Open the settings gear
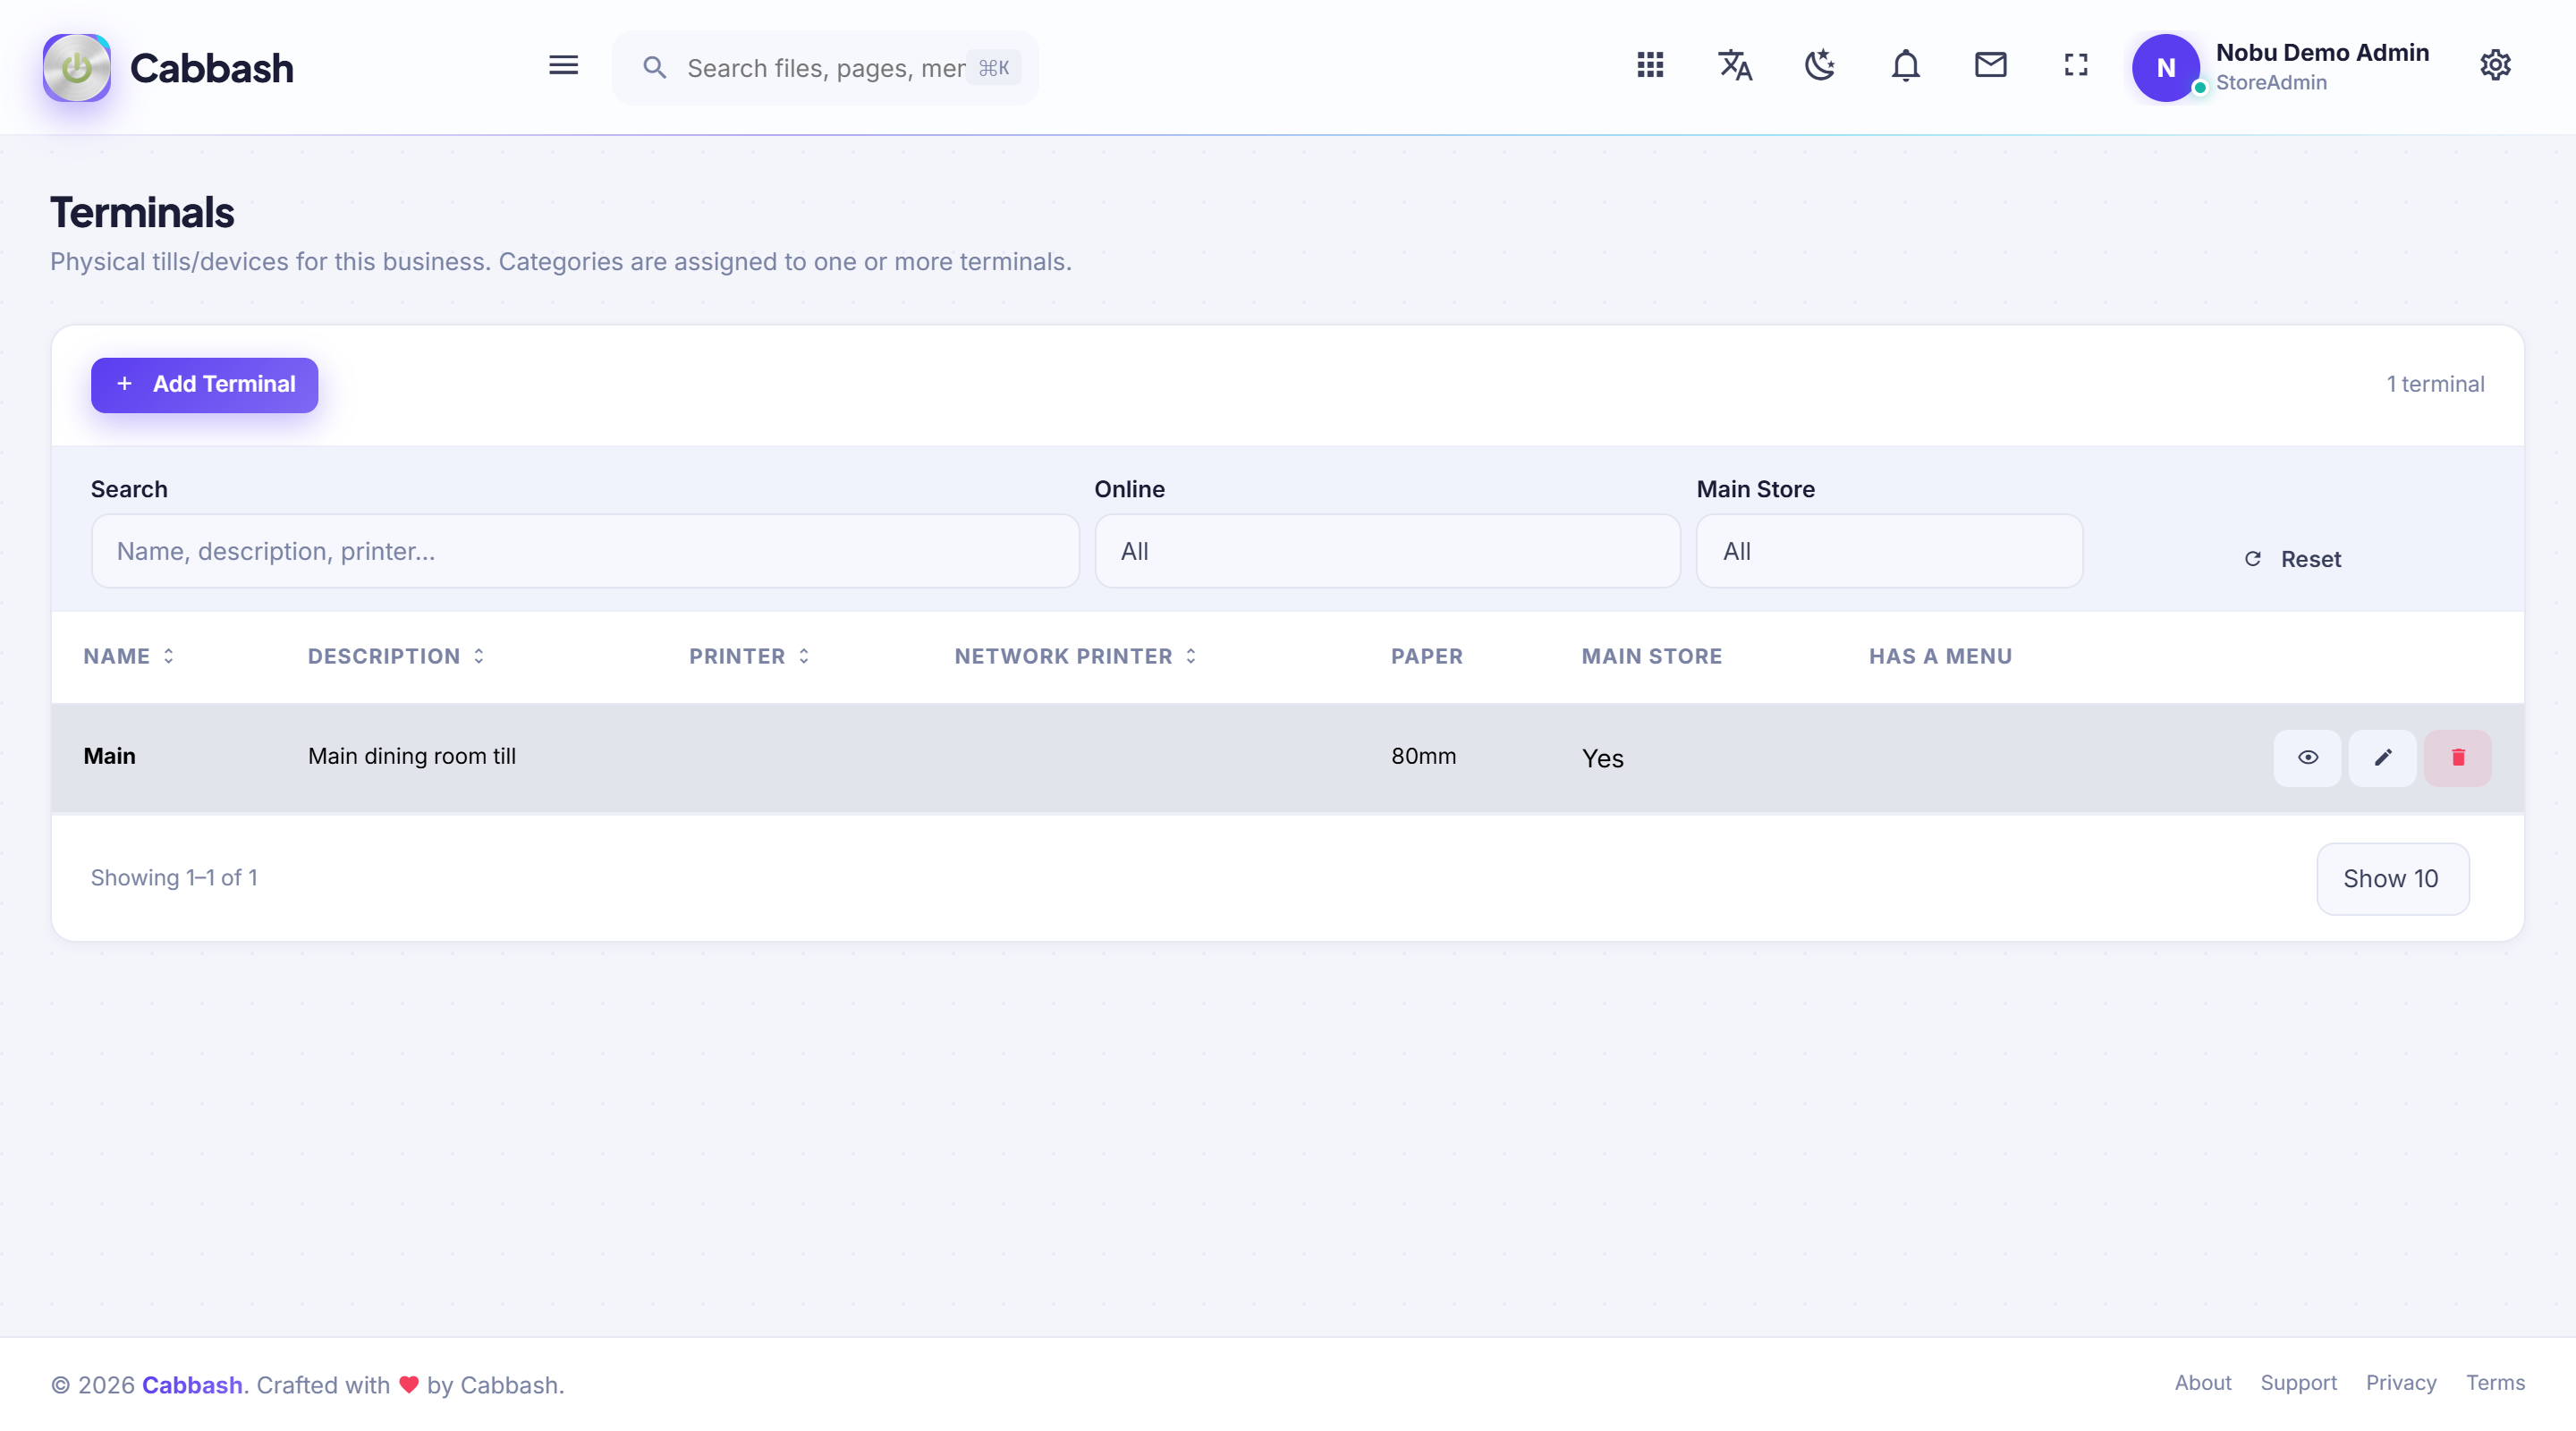The image size is (2576, 1431). click(x=2495, y=66)
